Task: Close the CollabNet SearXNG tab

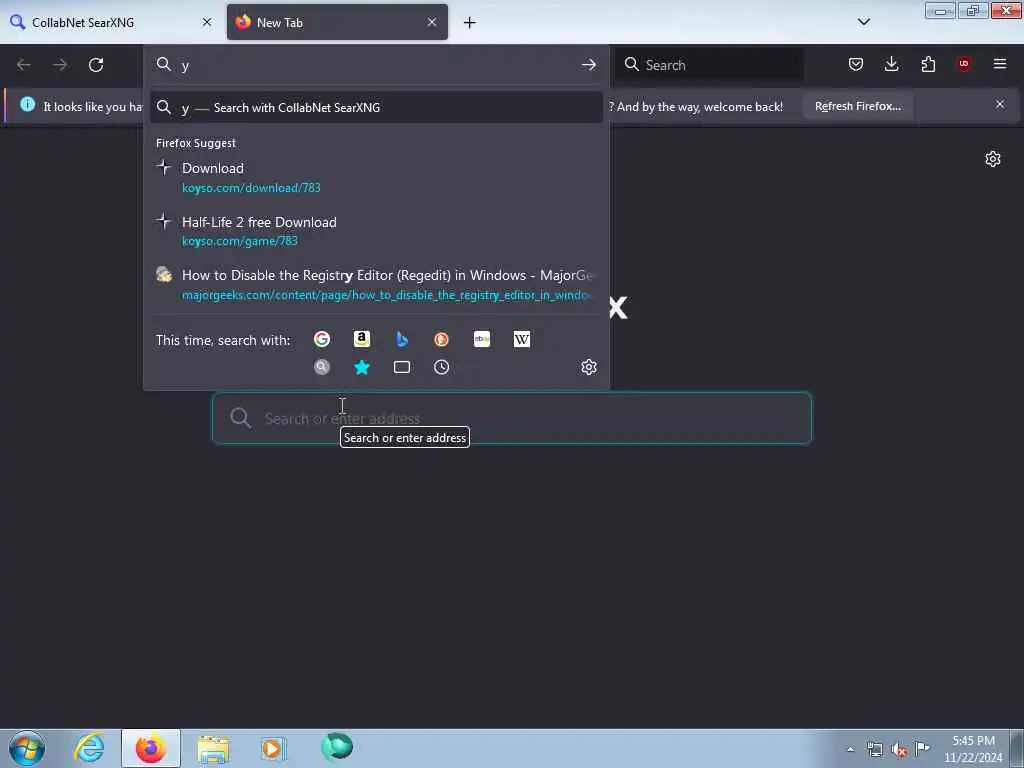Action: (207, 22)
